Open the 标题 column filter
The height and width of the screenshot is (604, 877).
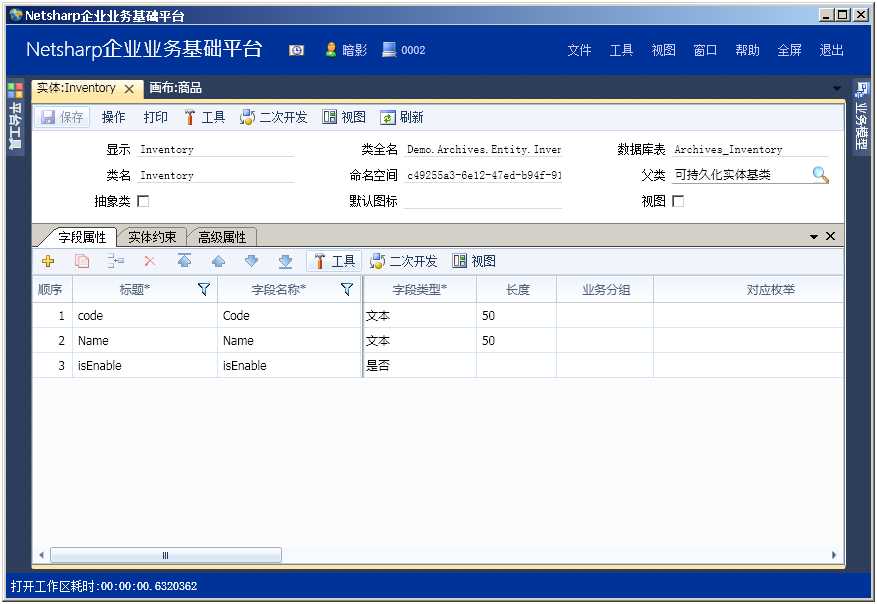pos(204,289)
